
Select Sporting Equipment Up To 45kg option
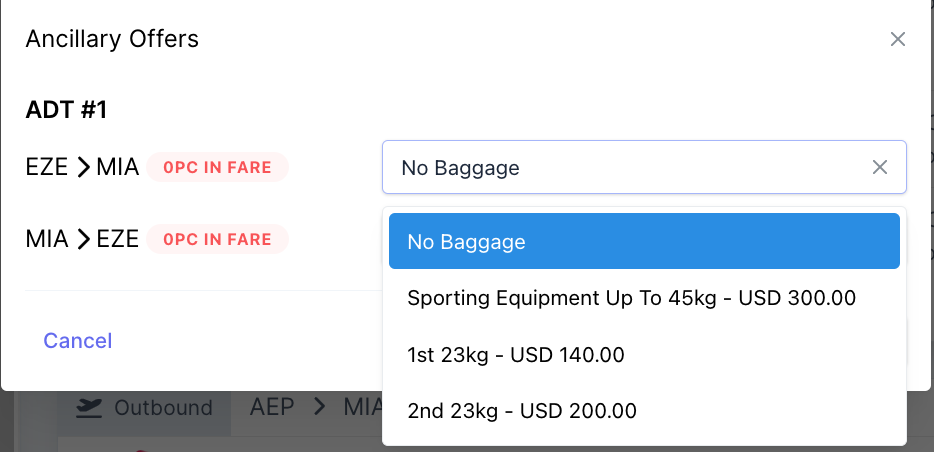pyautogui.click(x=631, y=298)
